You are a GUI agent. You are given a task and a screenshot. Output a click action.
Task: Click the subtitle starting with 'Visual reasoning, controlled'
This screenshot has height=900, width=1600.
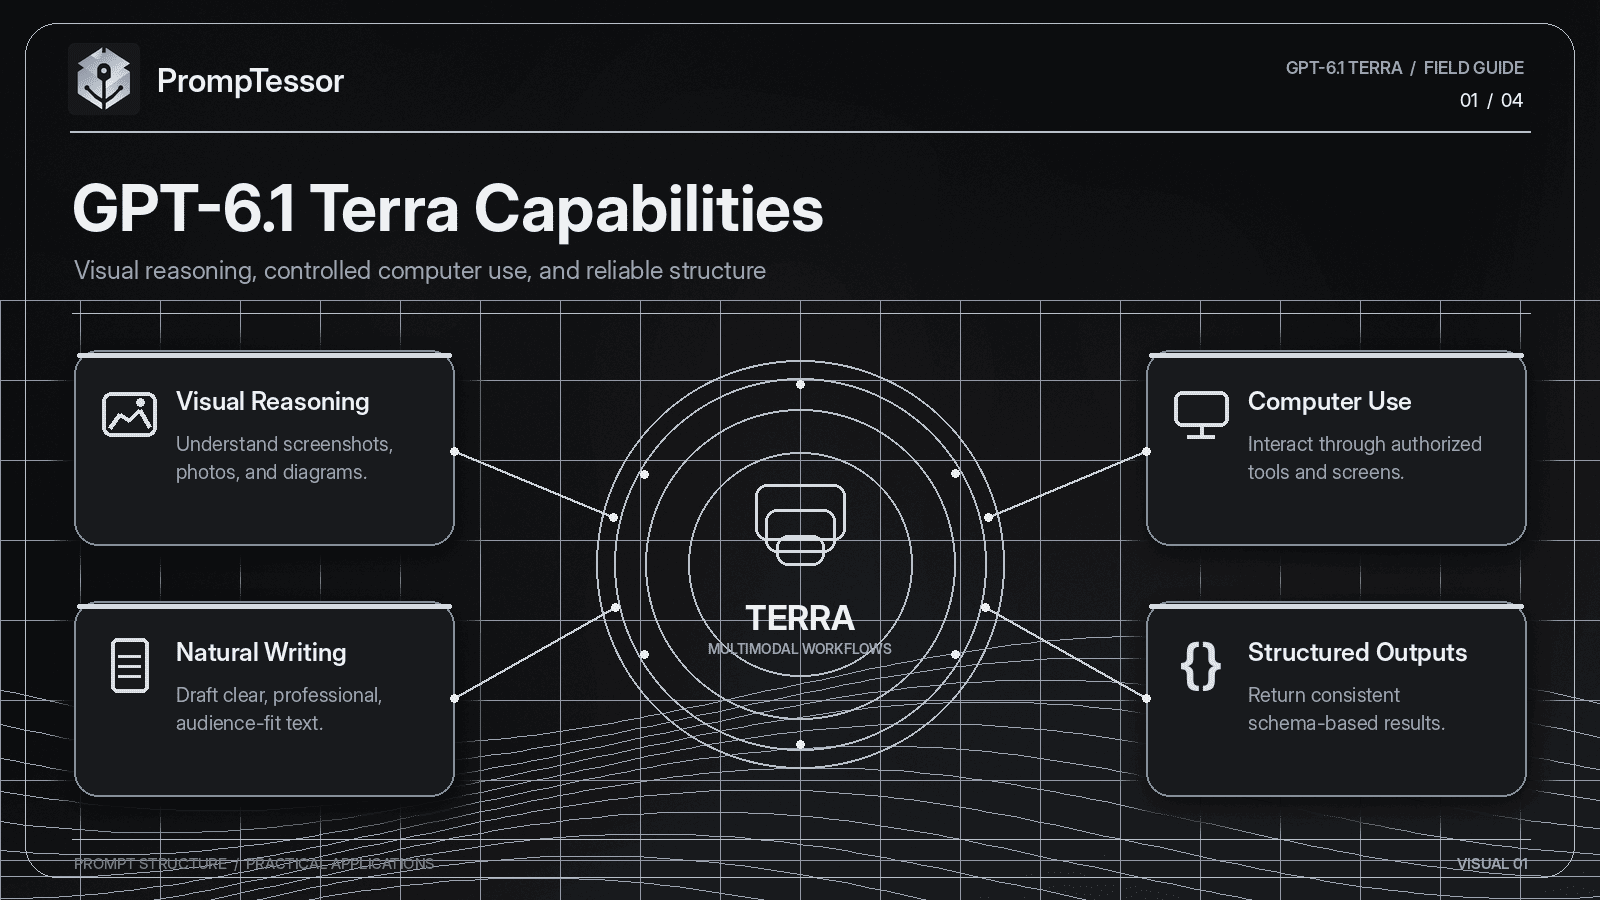[x=420, y=270]
